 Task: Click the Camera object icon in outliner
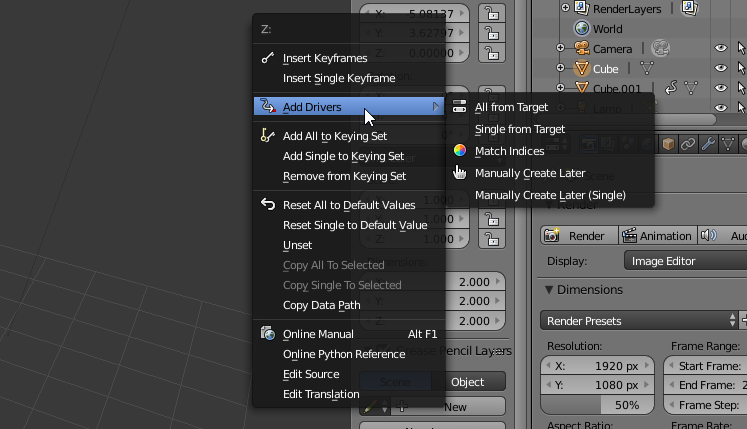point(582,48)
